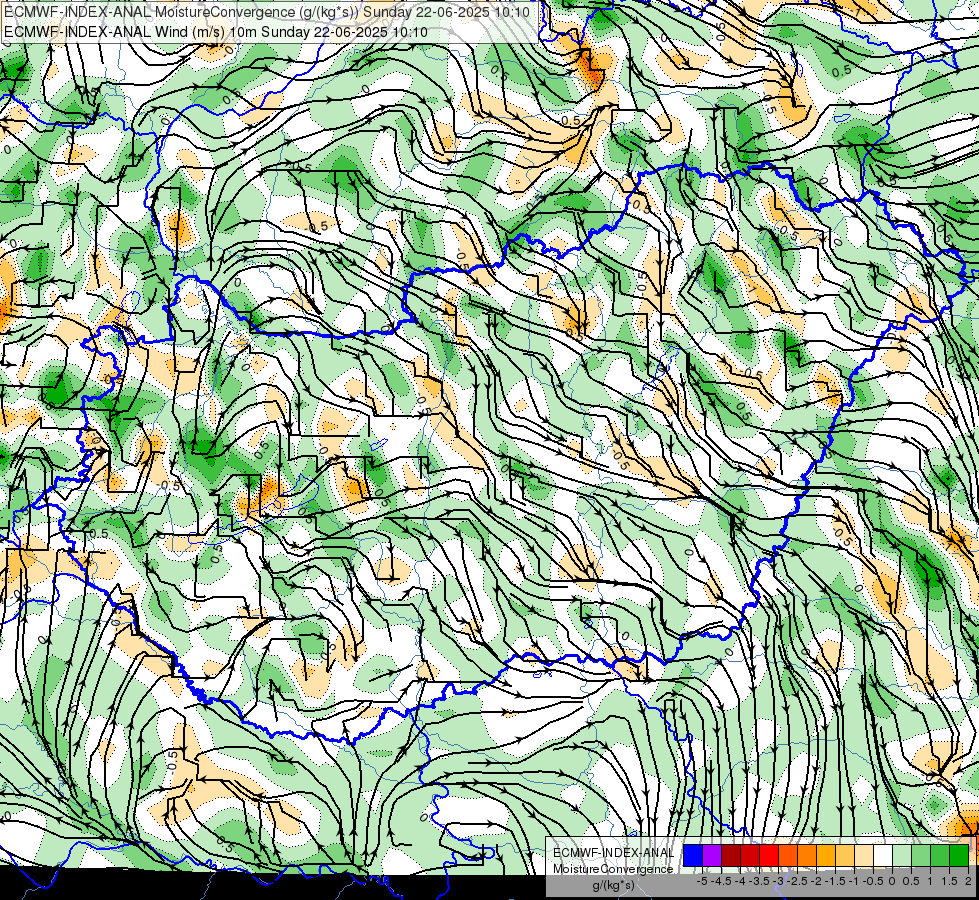
Task: Select the legend swatch between 0 and 0.5
Action: pyautogui.click(x=902, y=856)
